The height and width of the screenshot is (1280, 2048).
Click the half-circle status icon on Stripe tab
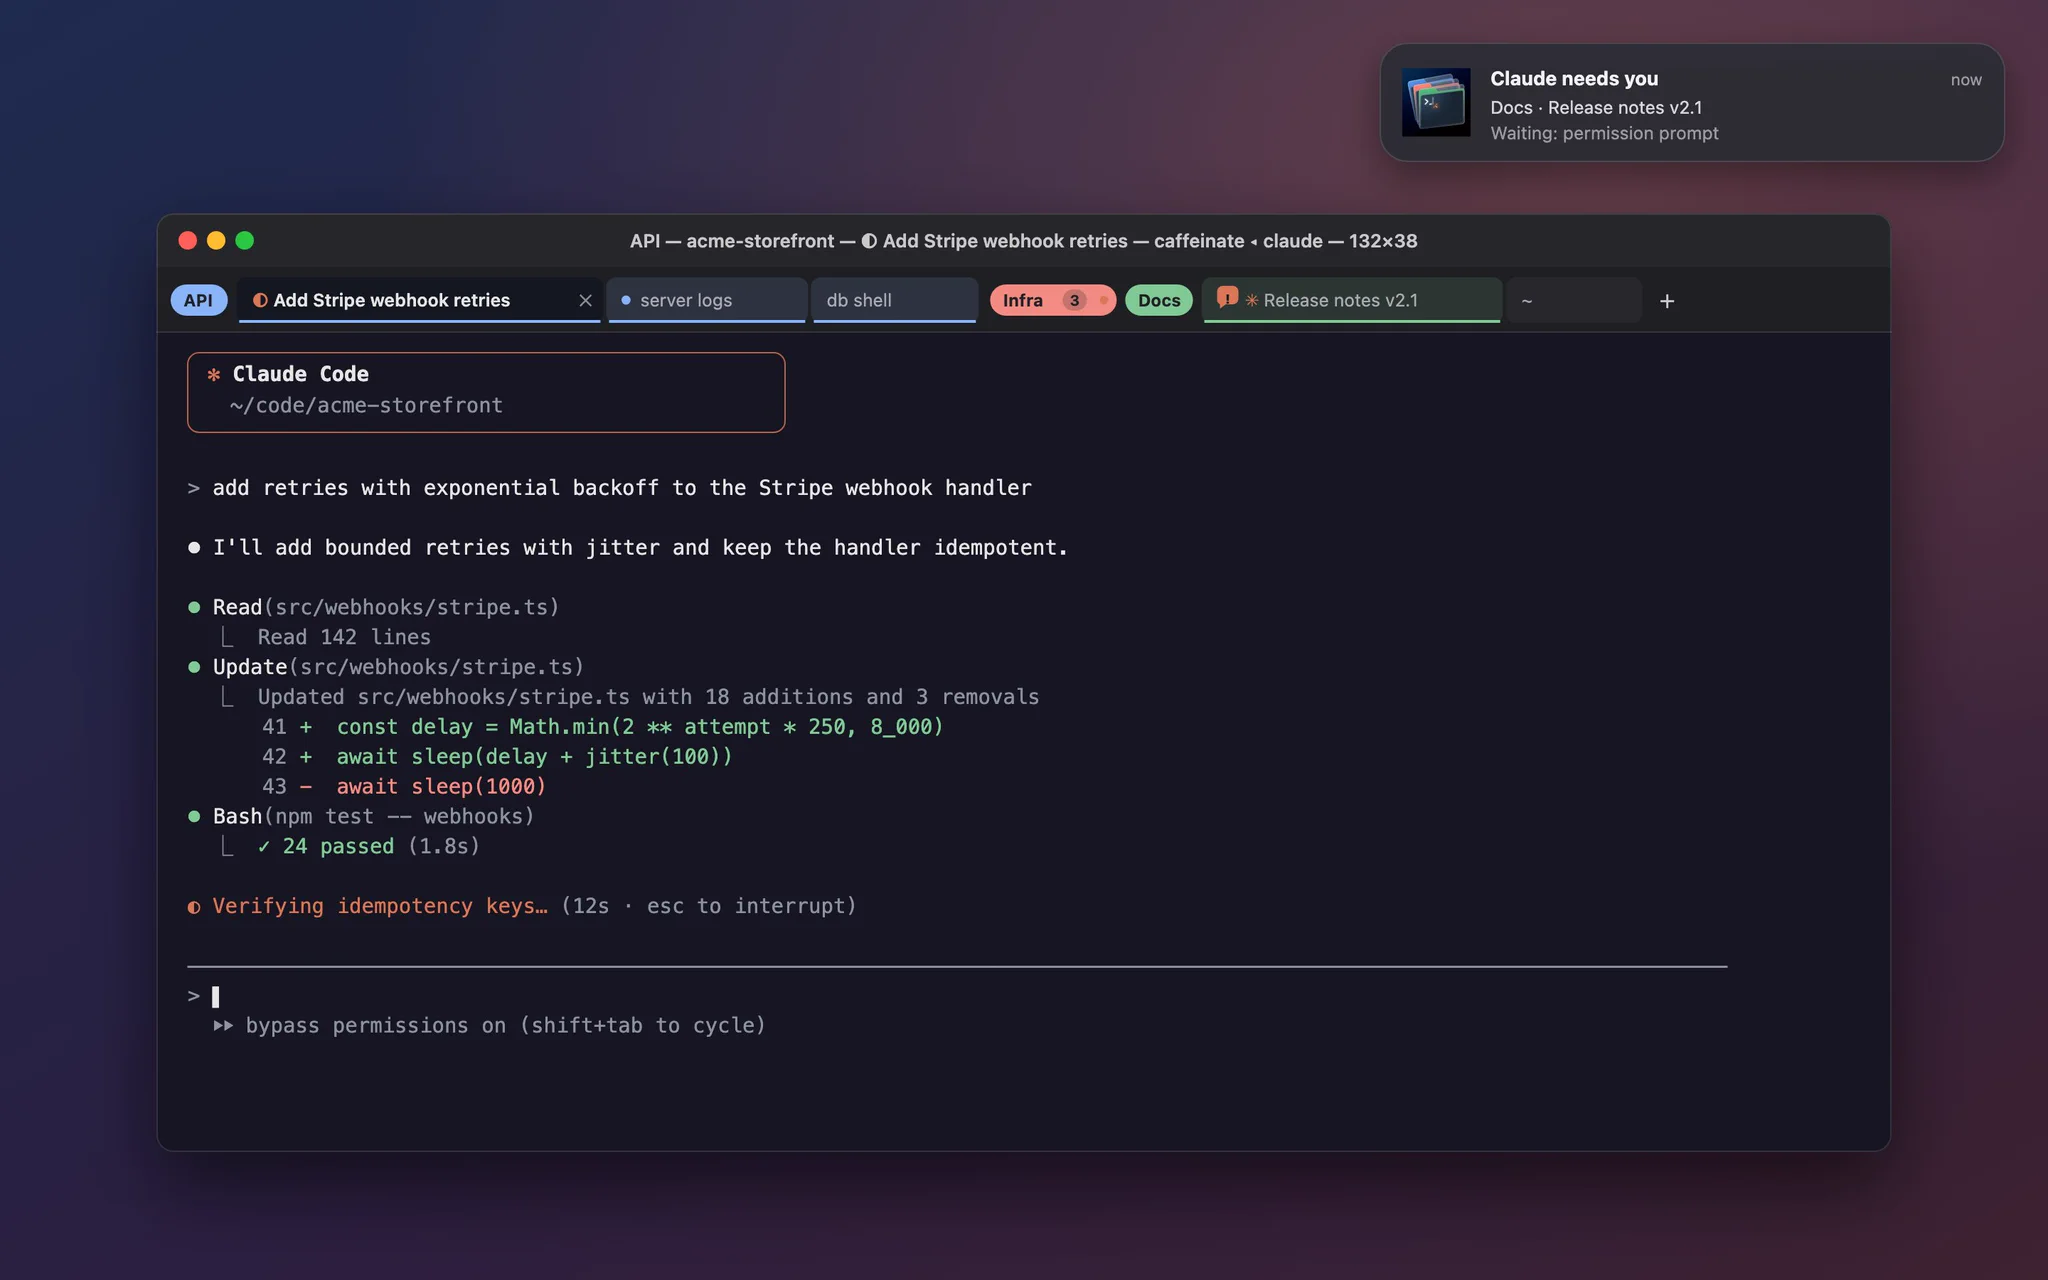[x=260, y=300]
